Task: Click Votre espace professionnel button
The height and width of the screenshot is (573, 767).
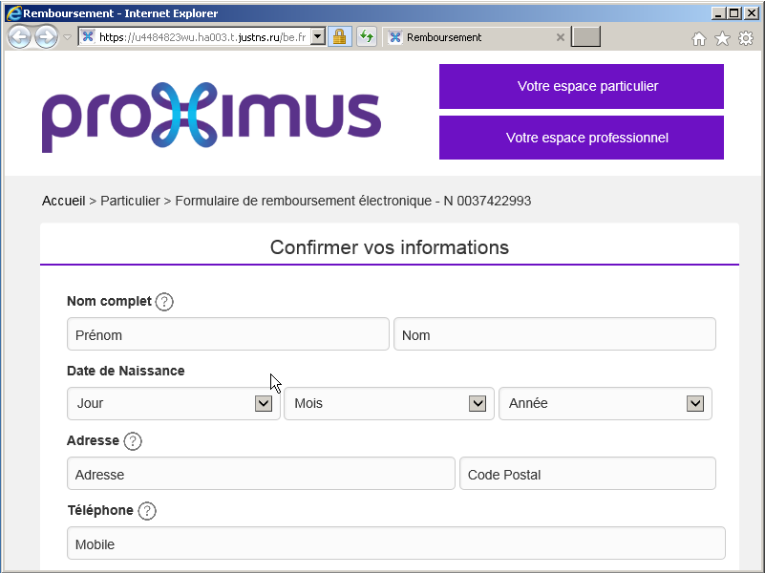Action: tap(581, 138)
